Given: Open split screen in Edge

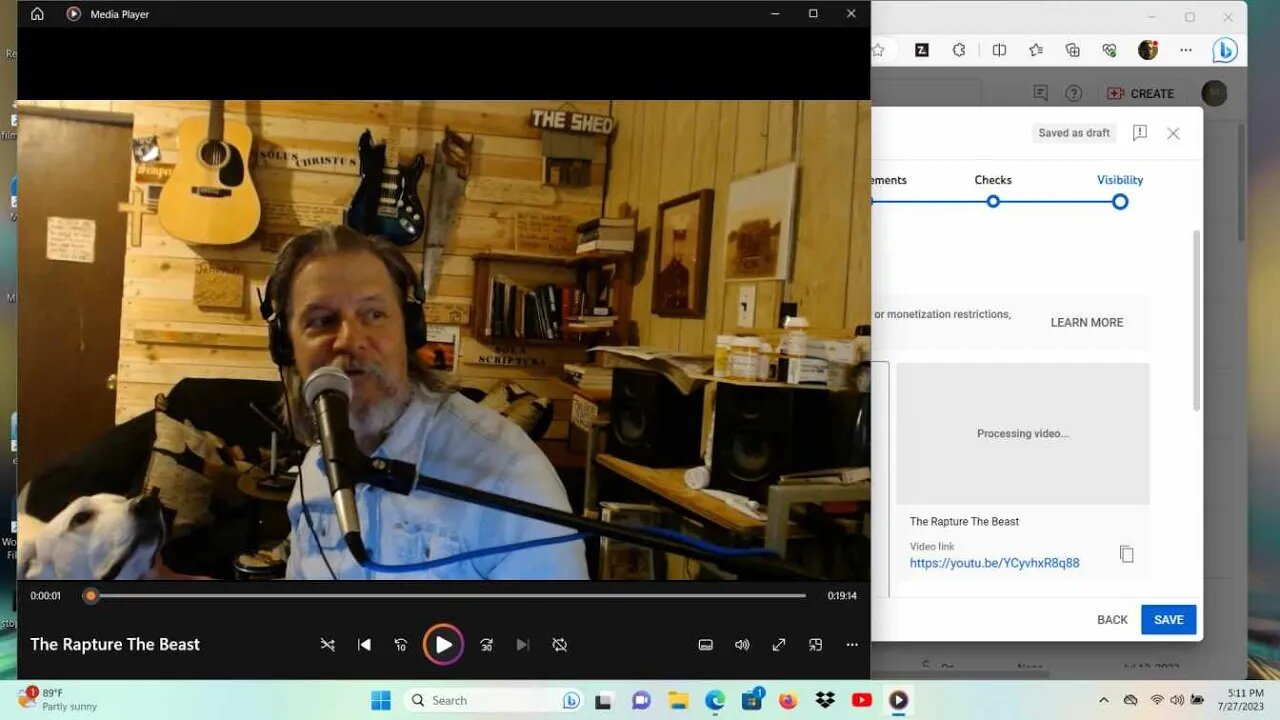Looking at the screenshot, I should (999, 50).
